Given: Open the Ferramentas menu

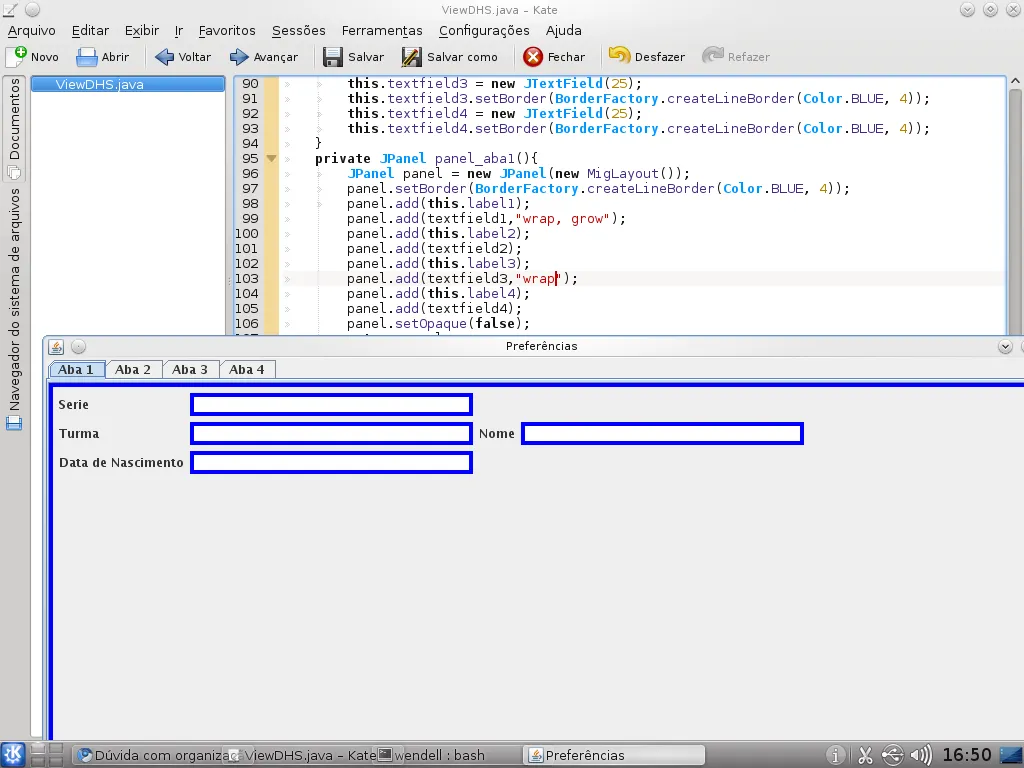Looking at the screenshot, I should tap(381, 31).
